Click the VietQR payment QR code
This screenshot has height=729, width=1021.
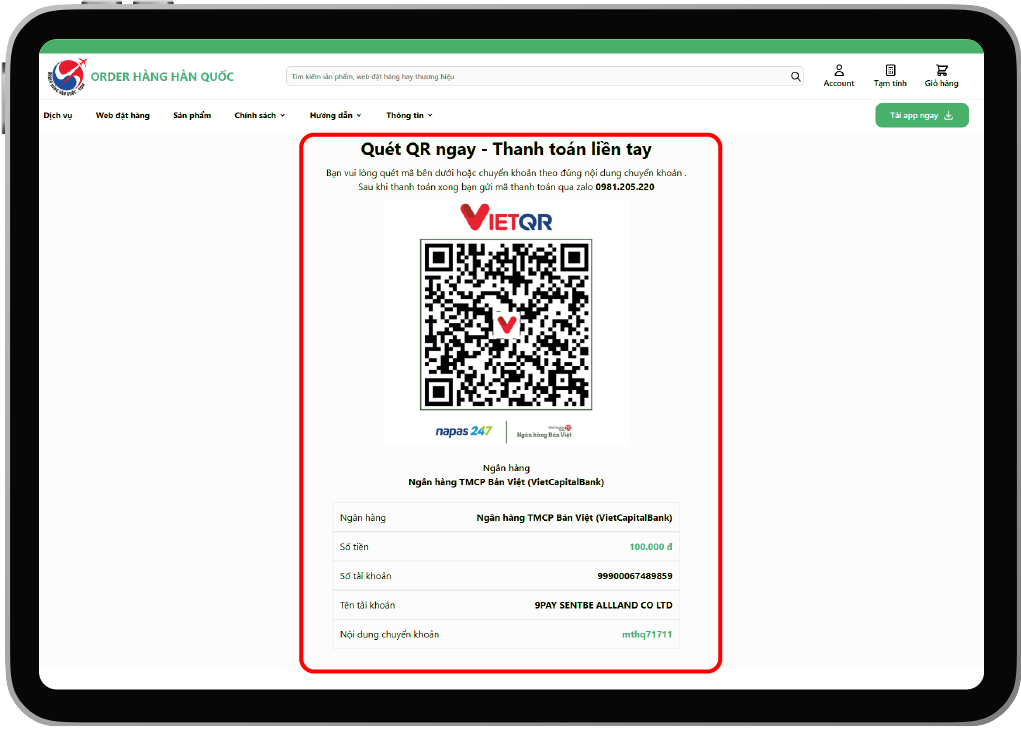[506, 325]
